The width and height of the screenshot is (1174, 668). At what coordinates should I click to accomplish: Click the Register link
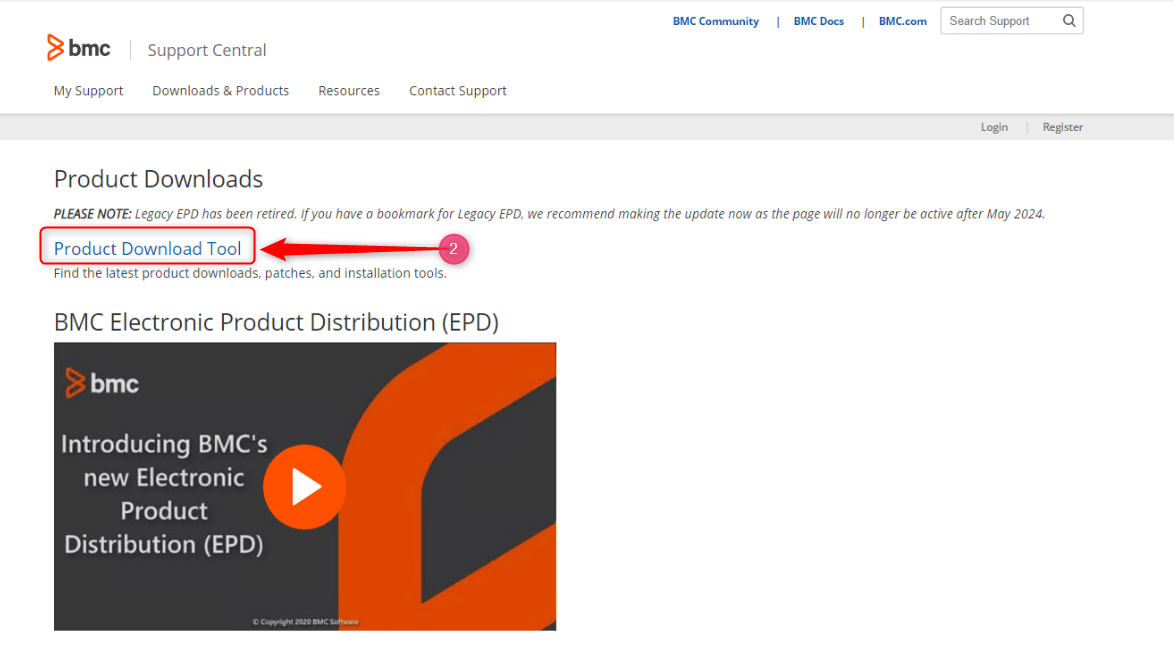click(x=1062, y=127)
